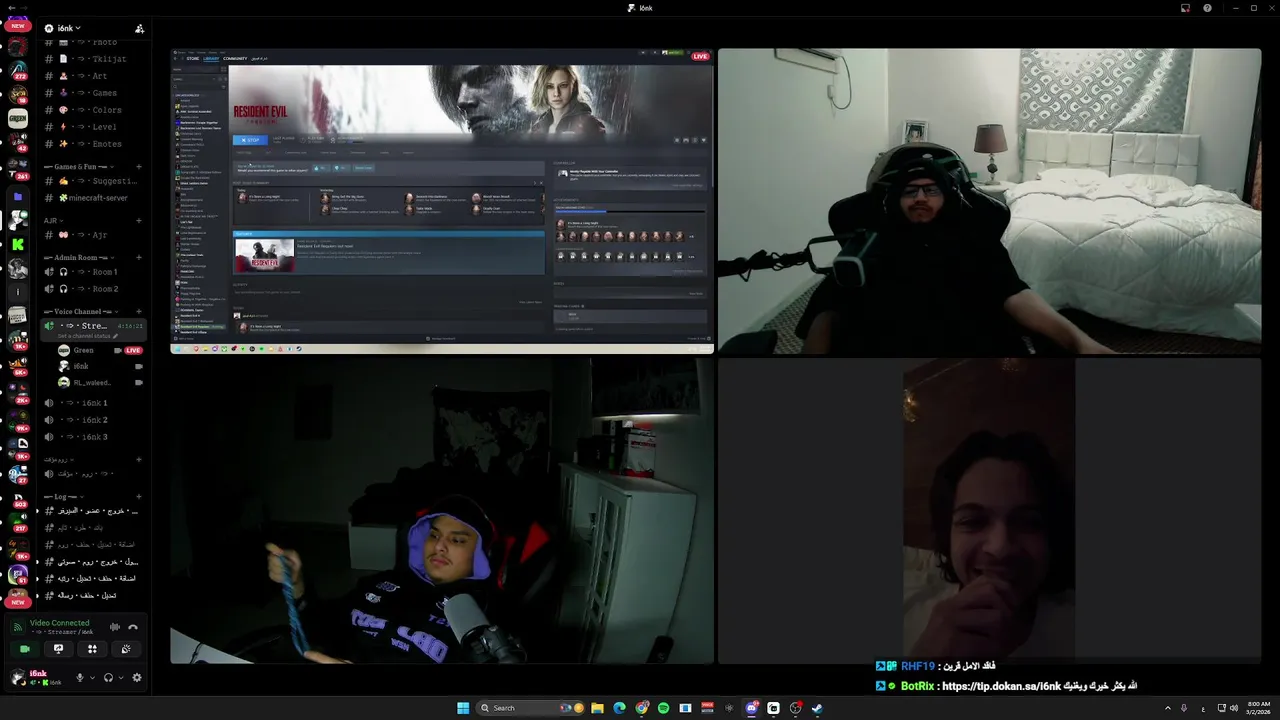Join the i6nk 2 voice channel

[94, 420]
